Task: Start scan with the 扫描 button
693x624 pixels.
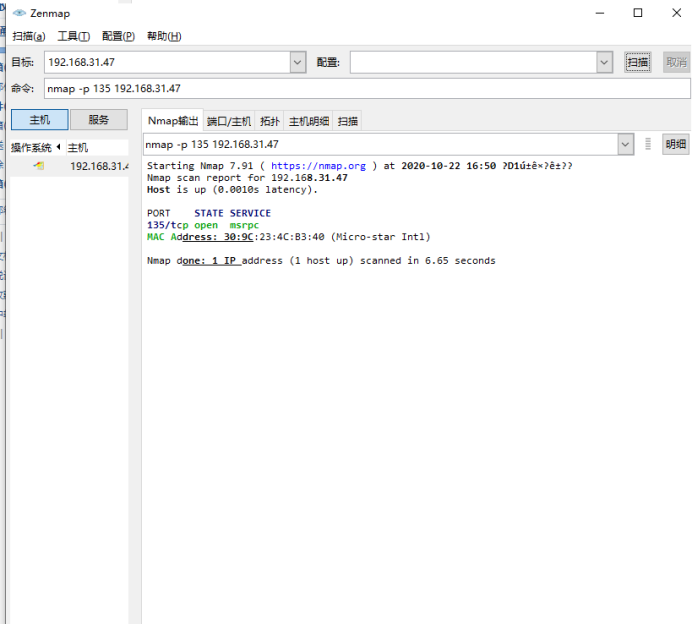Action: pos(637,62)
